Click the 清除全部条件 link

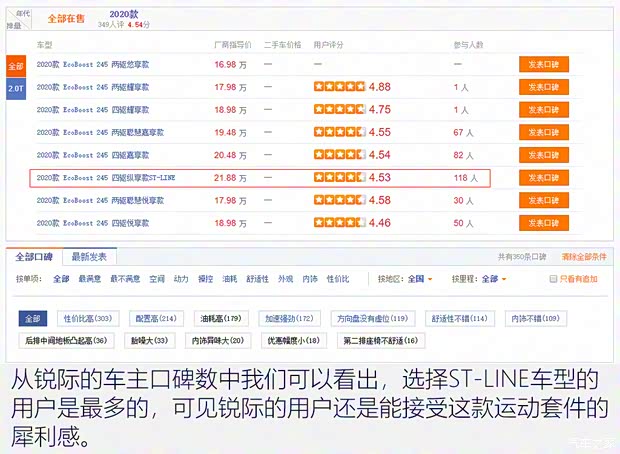583,258
